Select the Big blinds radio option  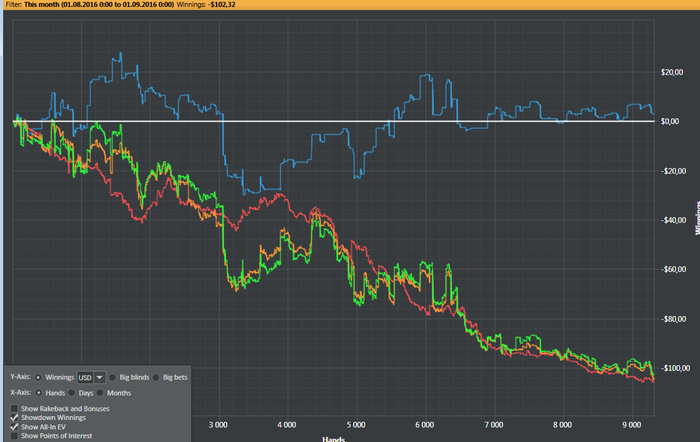(112, 378)
